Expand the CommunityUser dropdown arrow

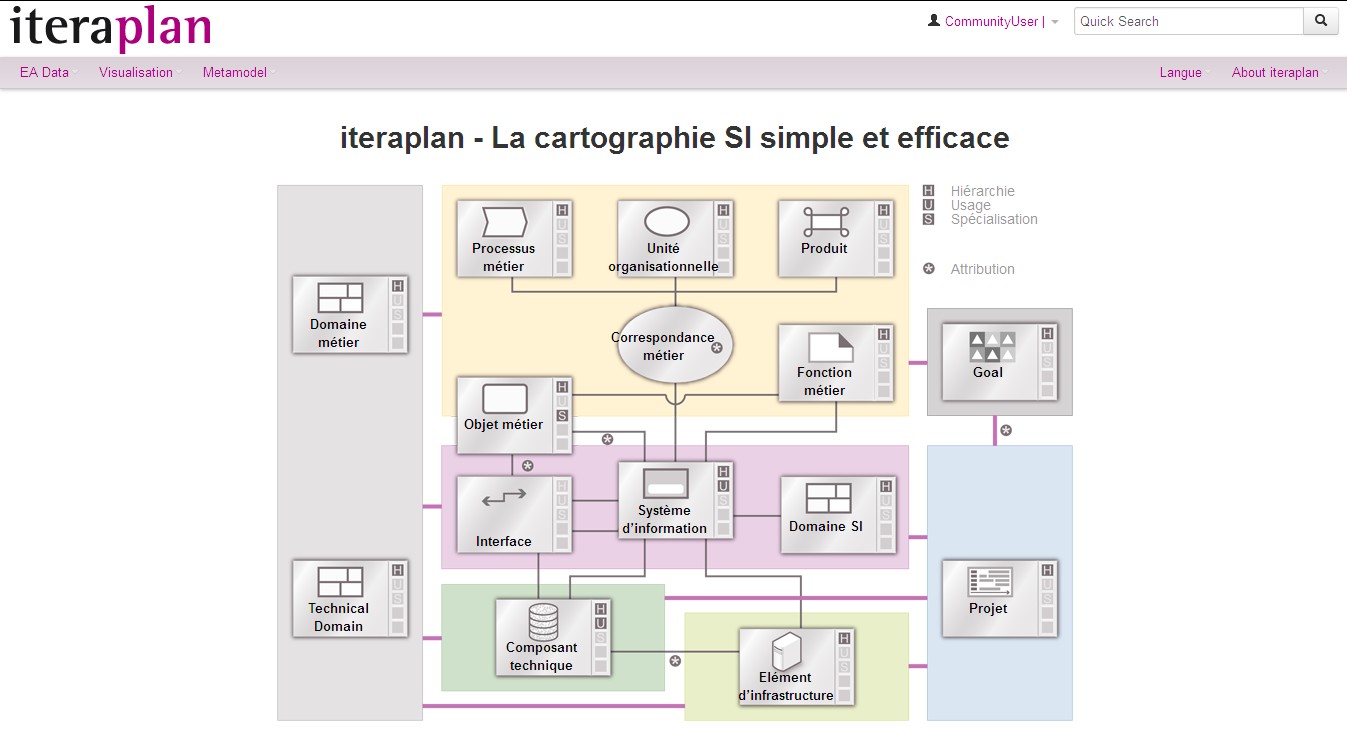tap(1055, 22)
